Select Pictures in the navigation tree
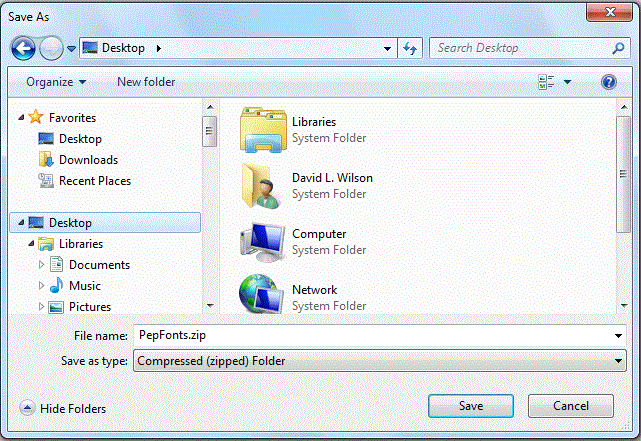641x441 pixels. point(90,307)
